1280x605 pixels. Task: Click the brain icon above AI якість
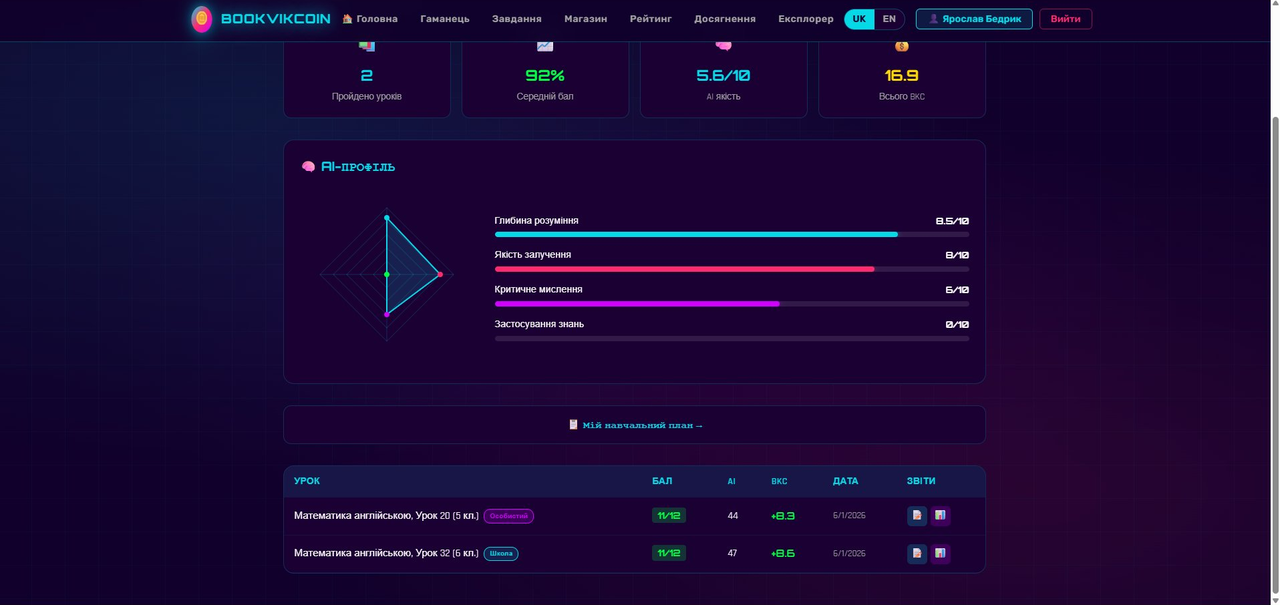pos(723,46)
